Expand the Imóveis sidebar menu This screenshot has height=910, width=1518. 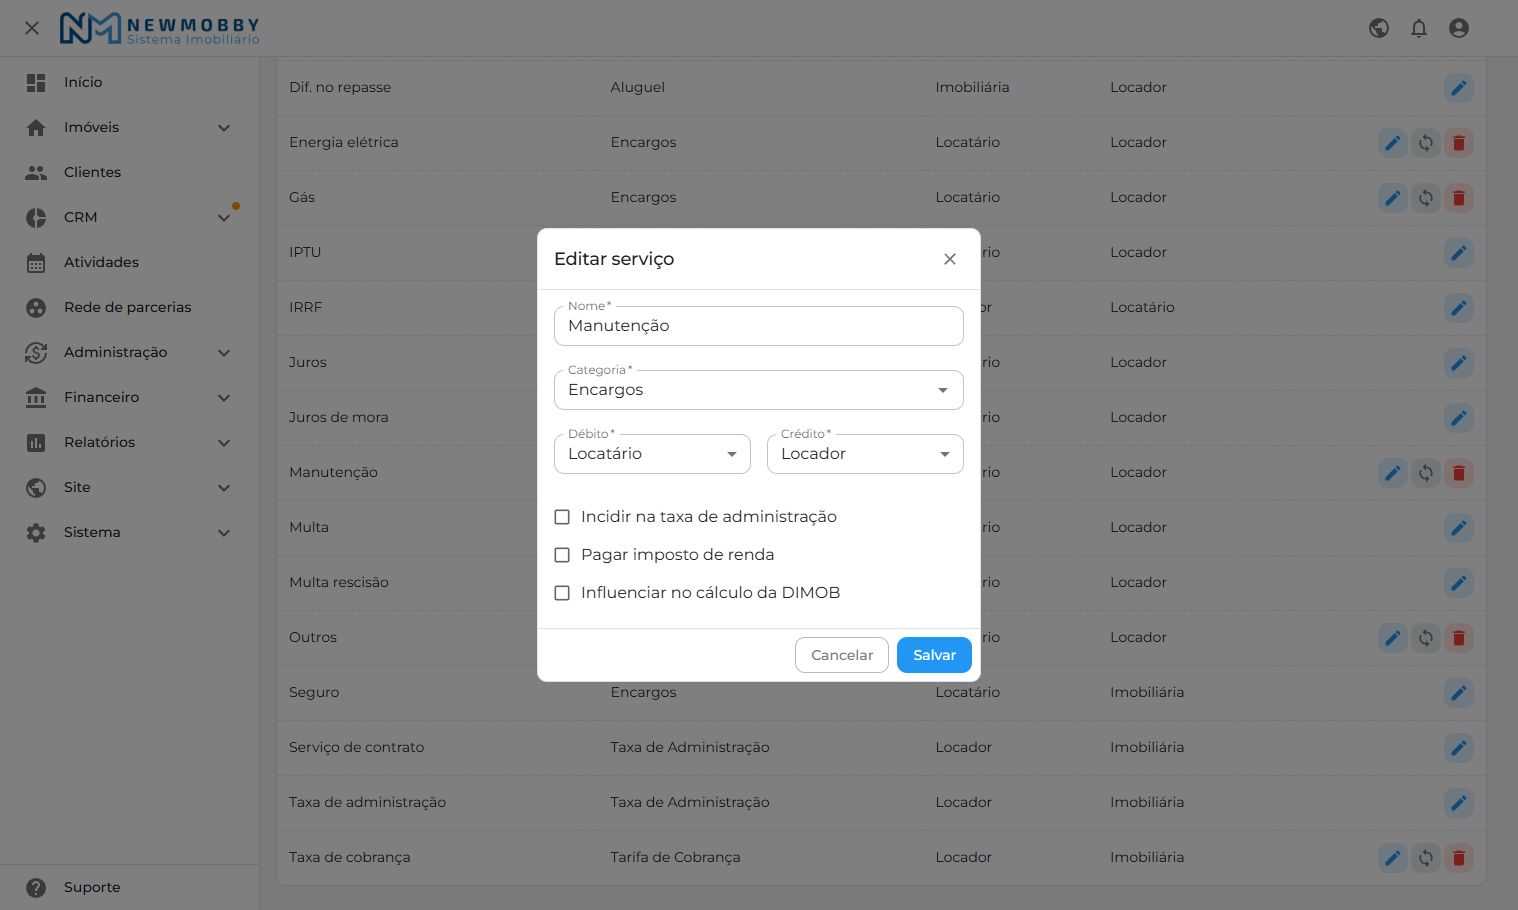click(130, 127)
